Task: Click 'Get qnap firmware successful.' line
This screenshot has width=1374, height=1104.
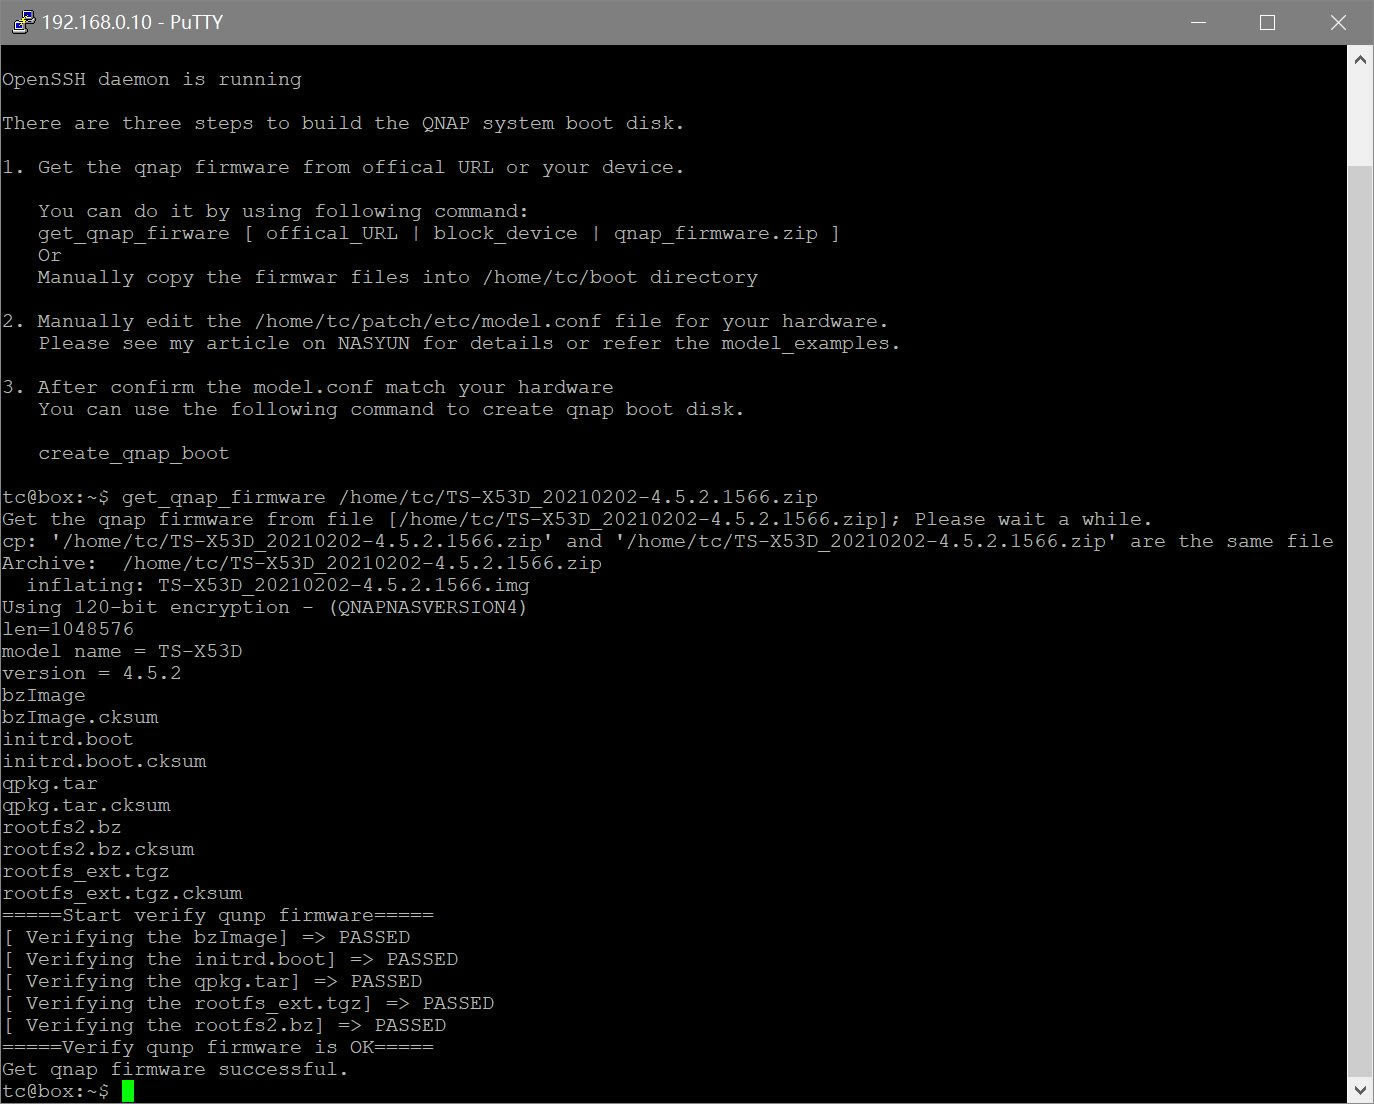Action: click(175, 1069)
